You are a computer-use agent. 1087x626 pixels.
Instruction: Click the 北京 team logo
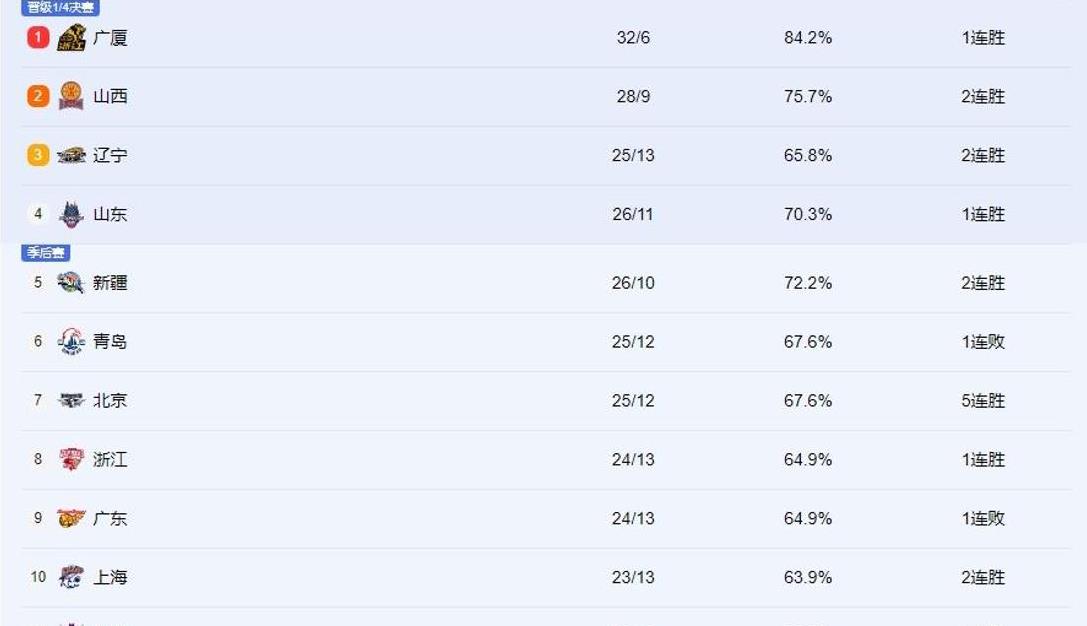tap(71, 401)
